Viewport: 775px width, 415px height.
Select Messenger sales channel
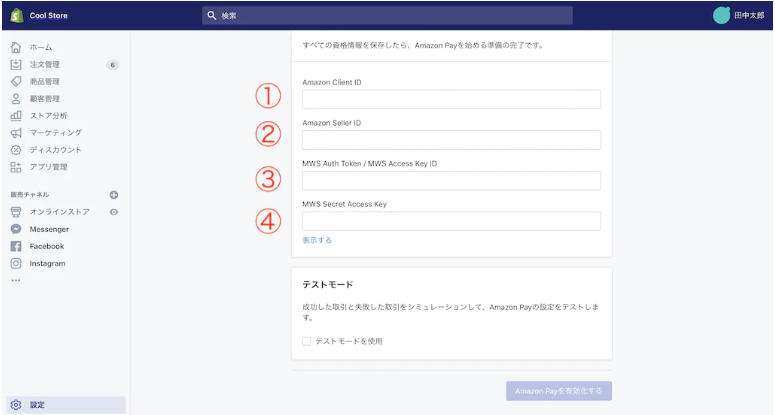49,229
